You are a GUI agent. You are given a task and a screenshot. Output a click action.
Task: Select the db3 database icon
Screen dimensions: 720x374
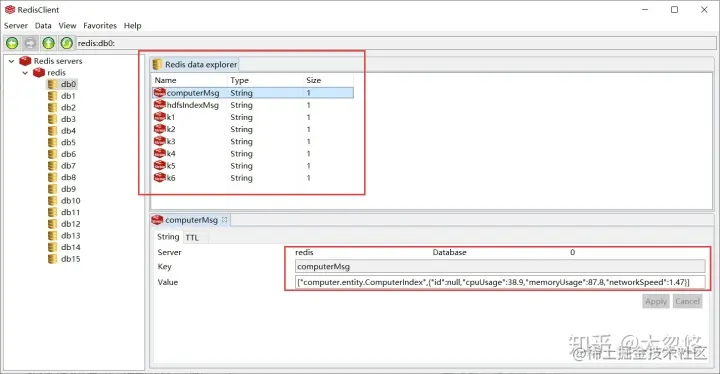52,119
